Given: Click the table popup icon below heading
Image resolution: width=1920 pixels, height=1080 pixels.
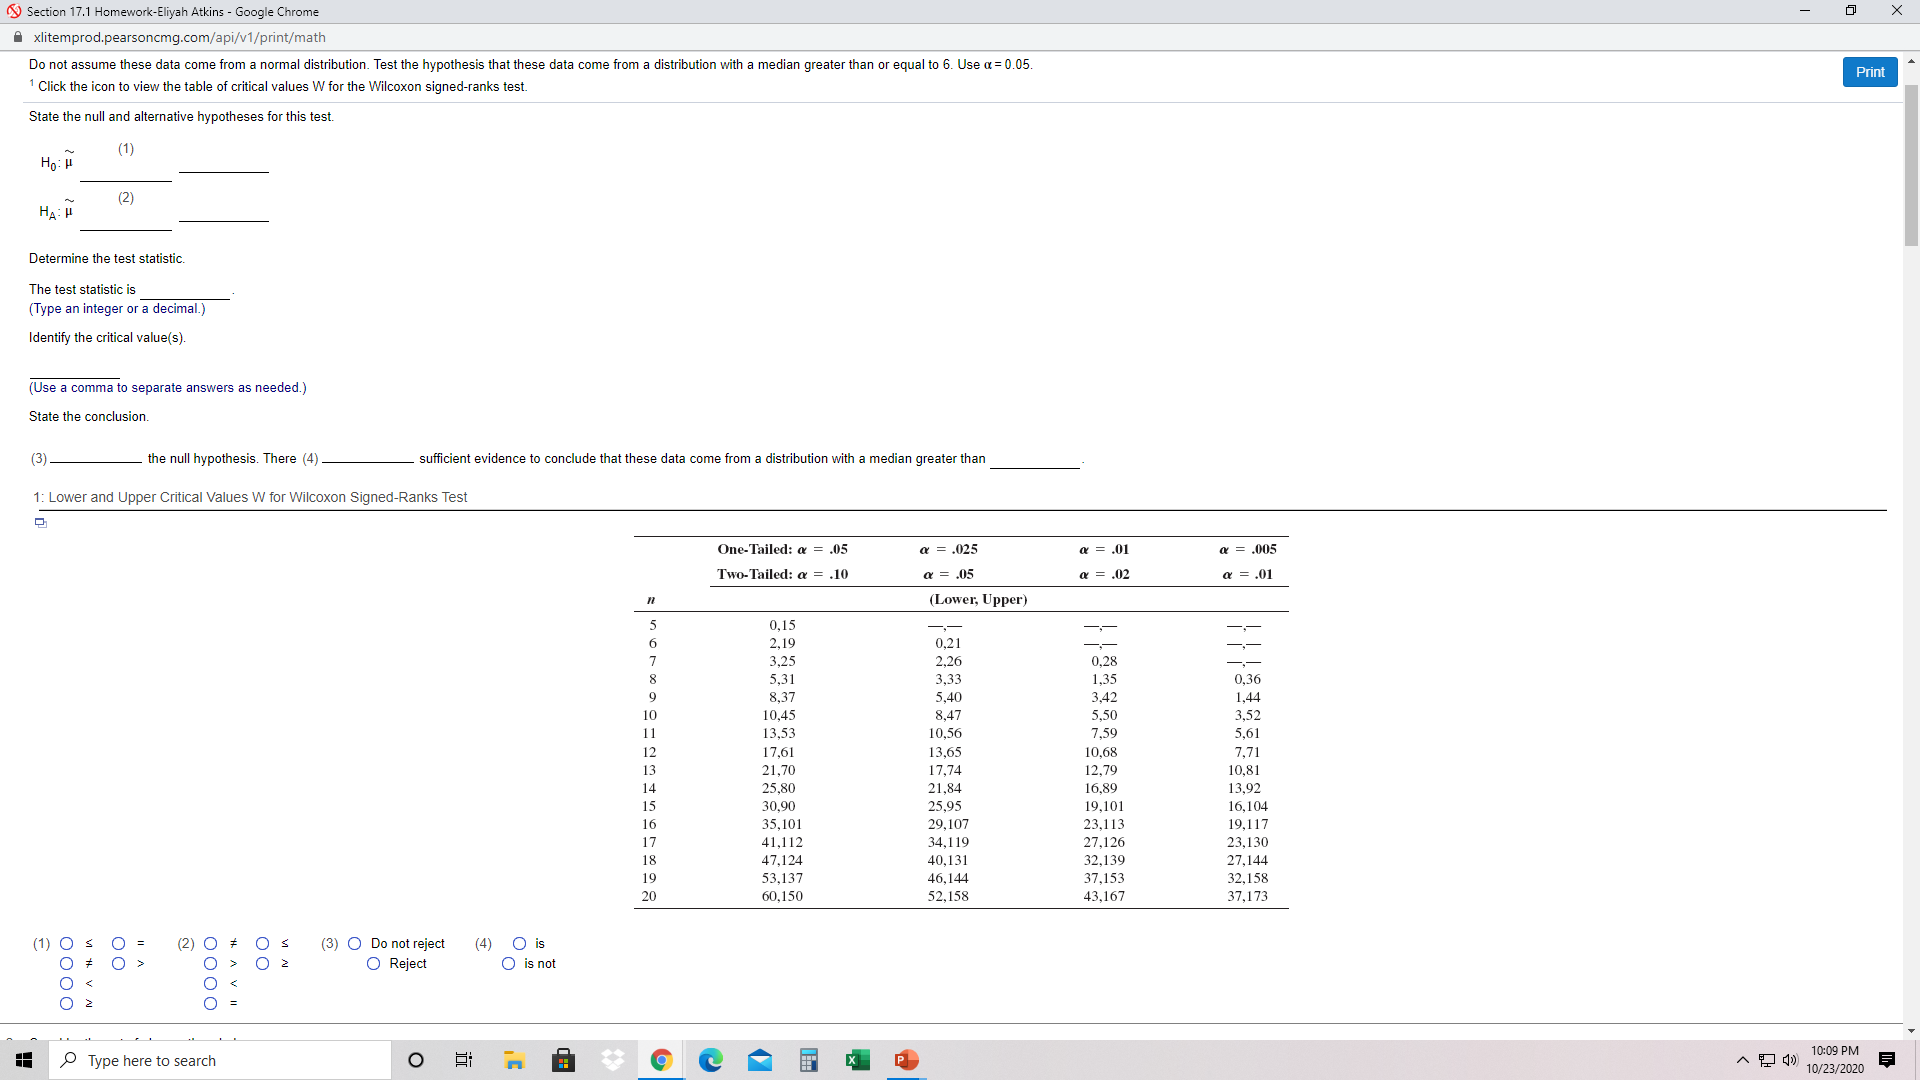Looking at the screenshot, I should [41, 522].
